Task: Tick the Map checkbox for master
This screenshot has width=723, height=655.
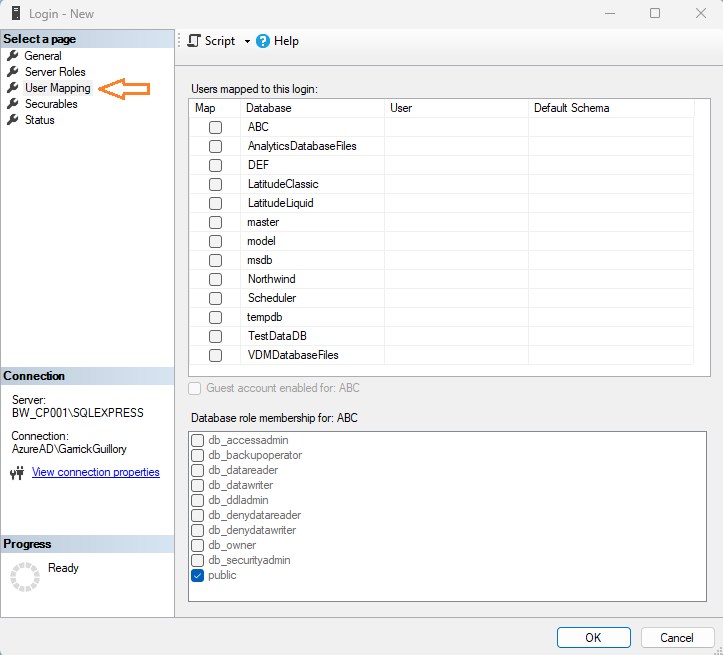Action: 215,222
